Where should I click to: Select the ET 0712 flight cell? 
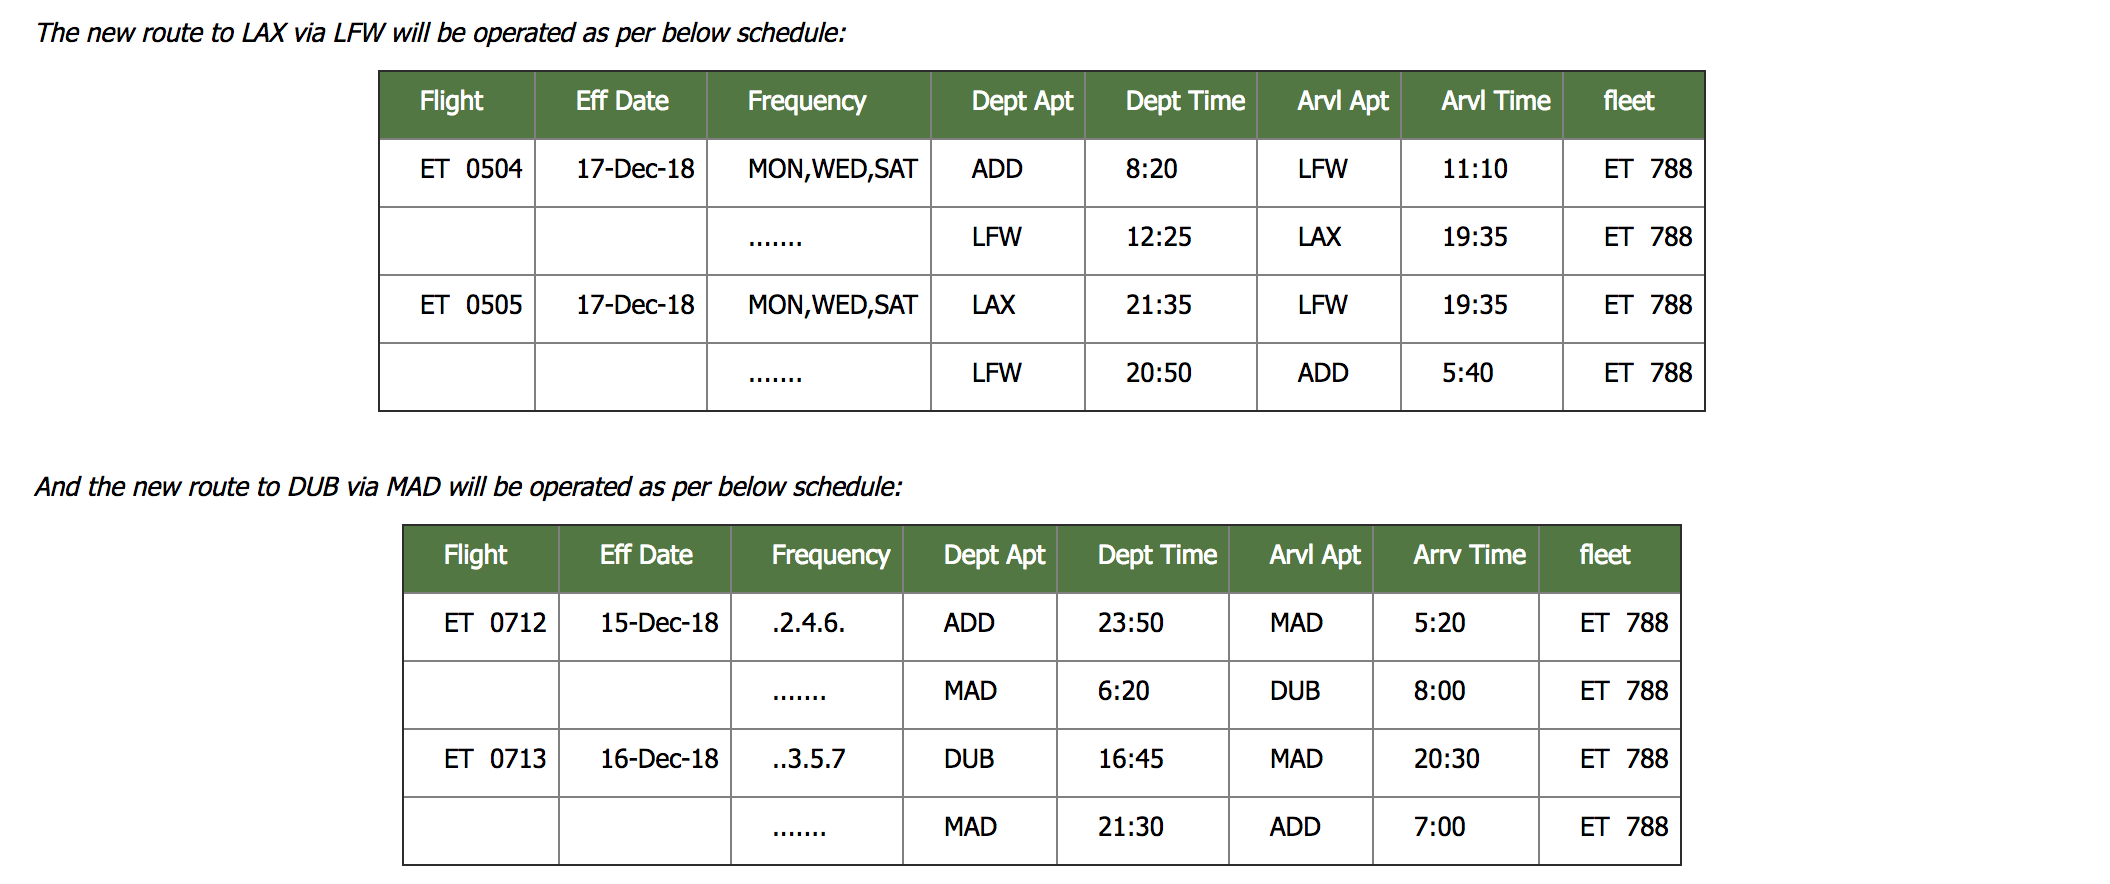point(494,623)
